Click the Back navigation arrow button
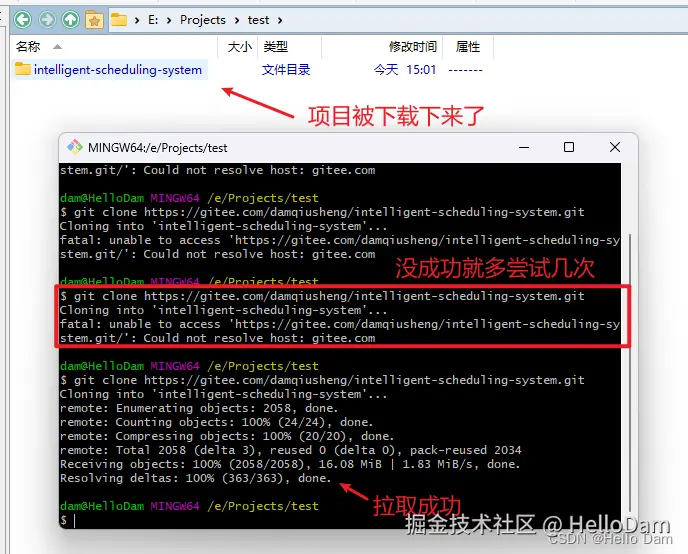 tap(22, 20)
